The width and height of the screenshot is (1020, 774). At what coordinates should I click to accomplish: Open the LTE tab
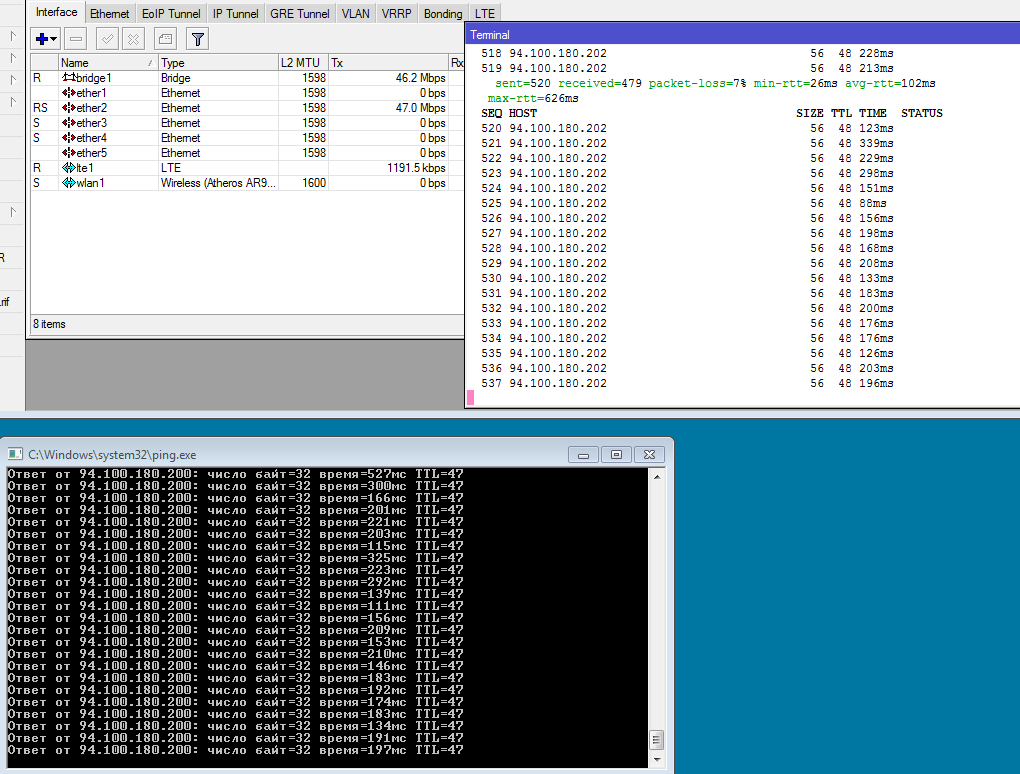(485, 14)
